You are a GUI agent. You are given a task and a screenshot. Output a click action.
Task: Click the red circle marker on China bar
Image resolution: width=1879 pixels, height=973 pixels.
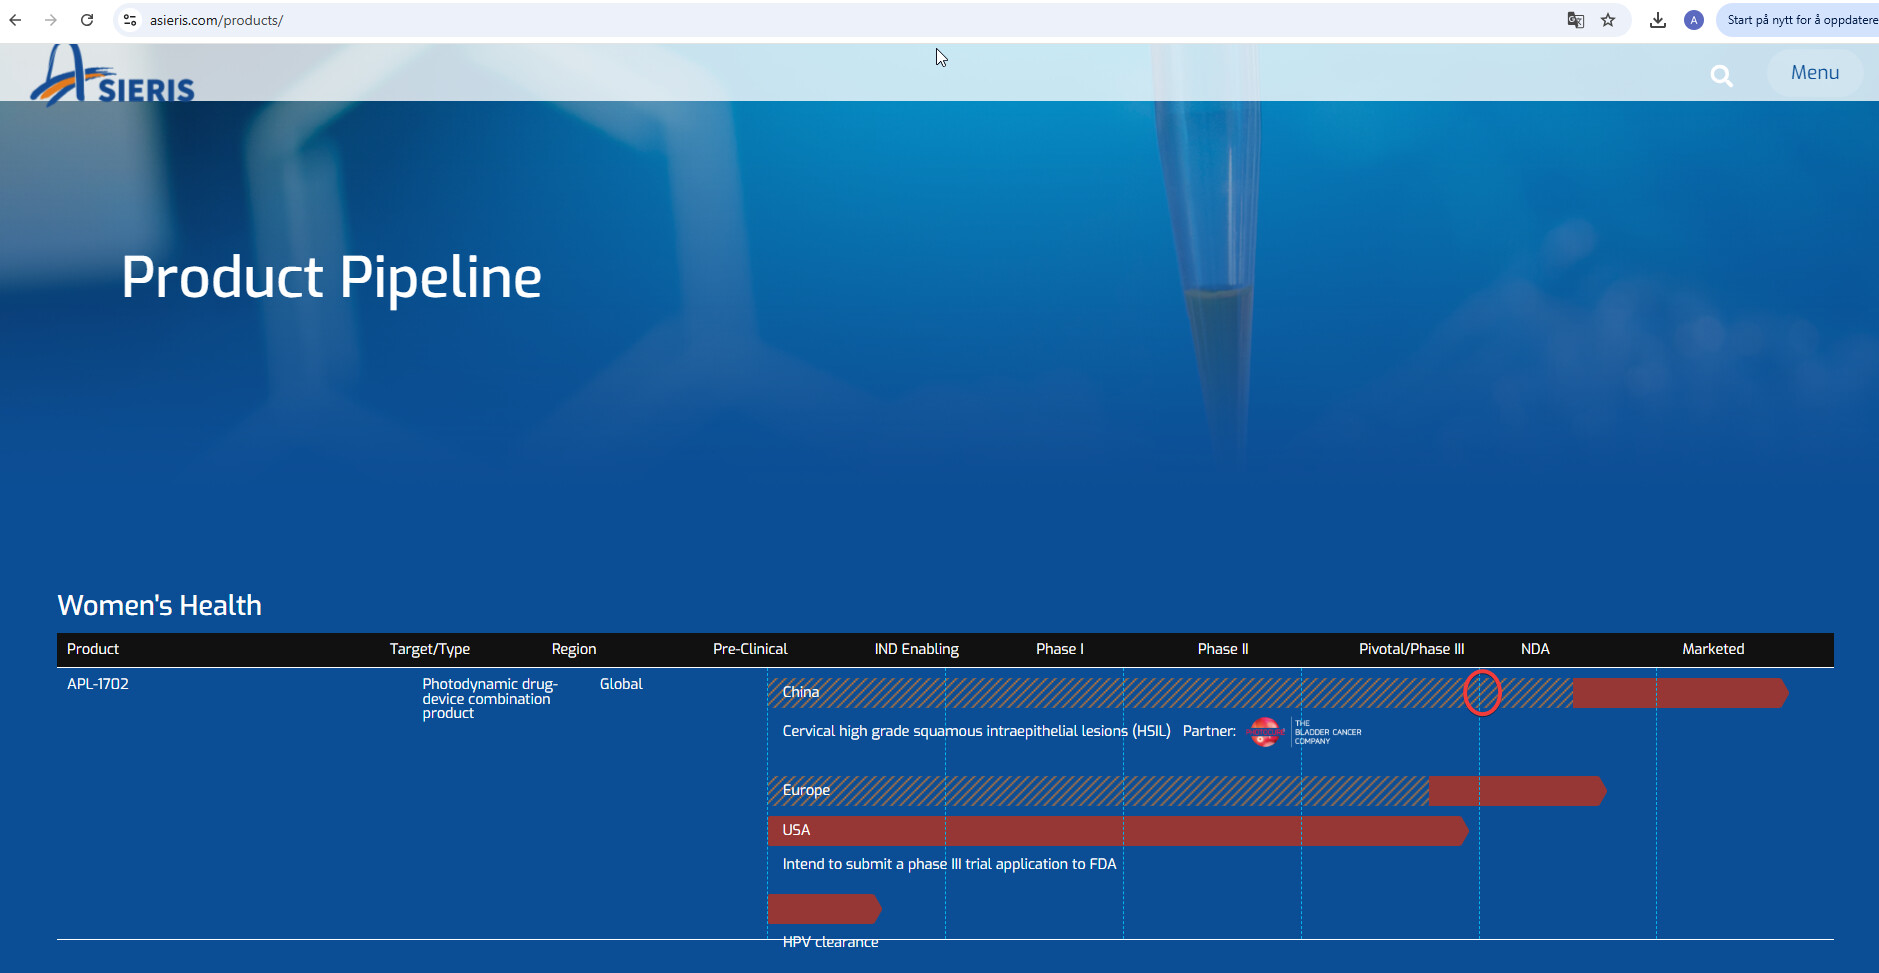click(1482, 692)
